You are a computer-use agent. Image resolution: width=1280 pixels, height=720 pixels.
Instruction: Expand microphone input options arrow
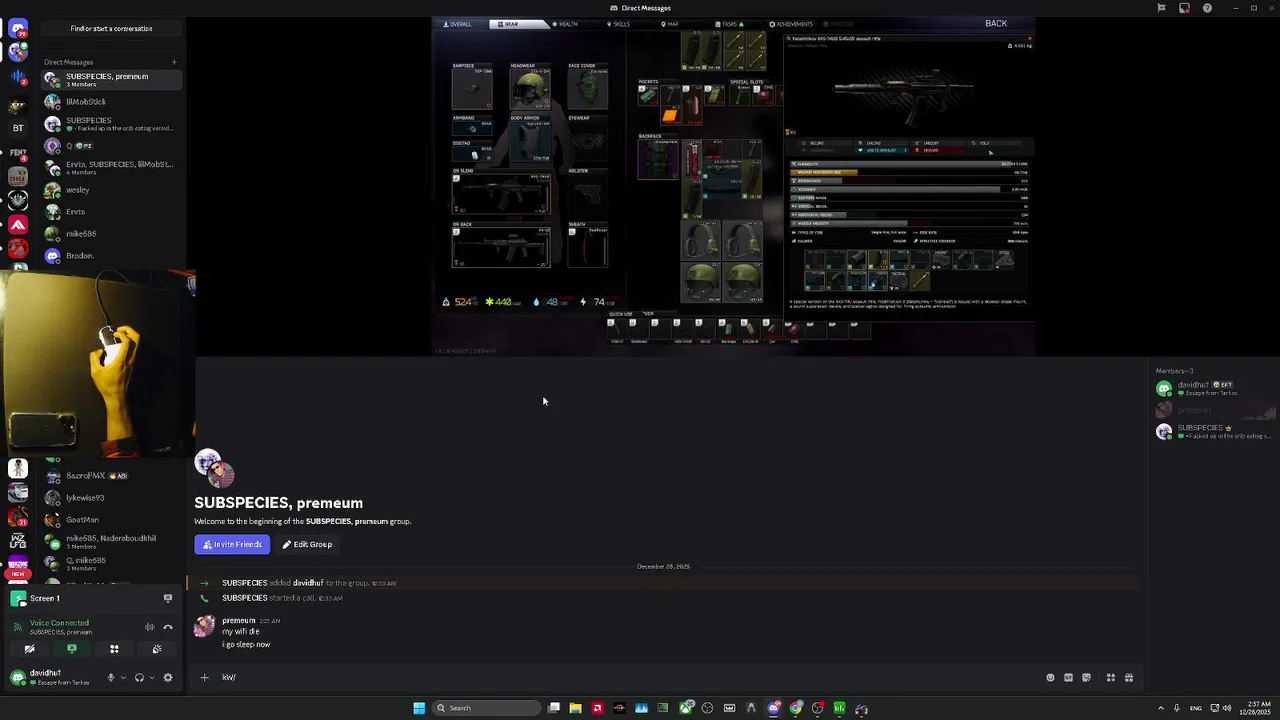[x=123, y=677]
